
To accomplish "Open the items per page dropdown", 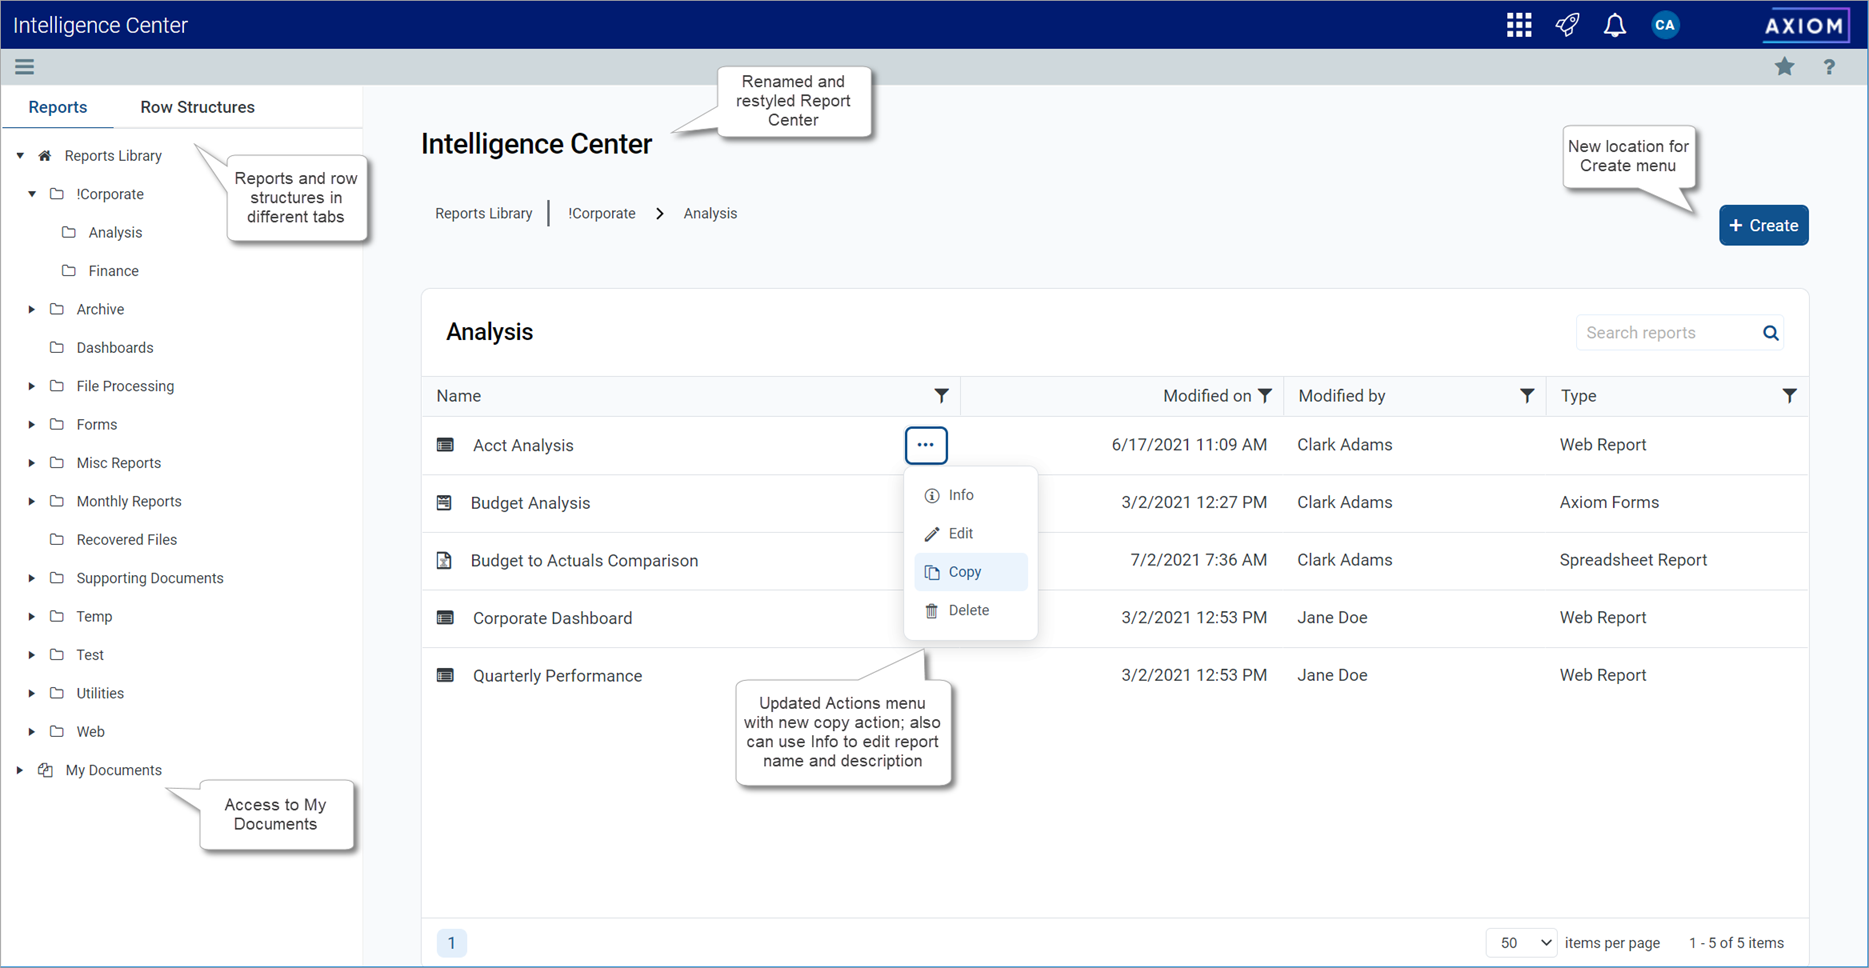I will [1521, 943].
